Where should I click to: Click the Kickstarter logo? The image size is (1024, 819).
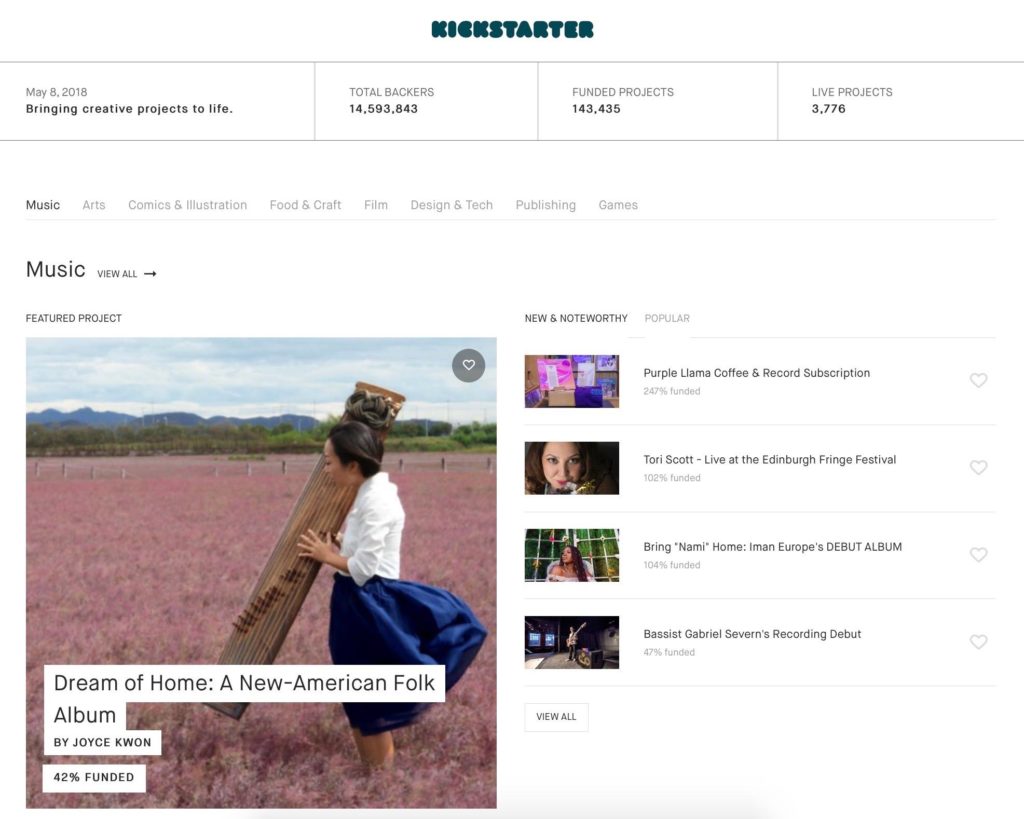pos(512,29)
